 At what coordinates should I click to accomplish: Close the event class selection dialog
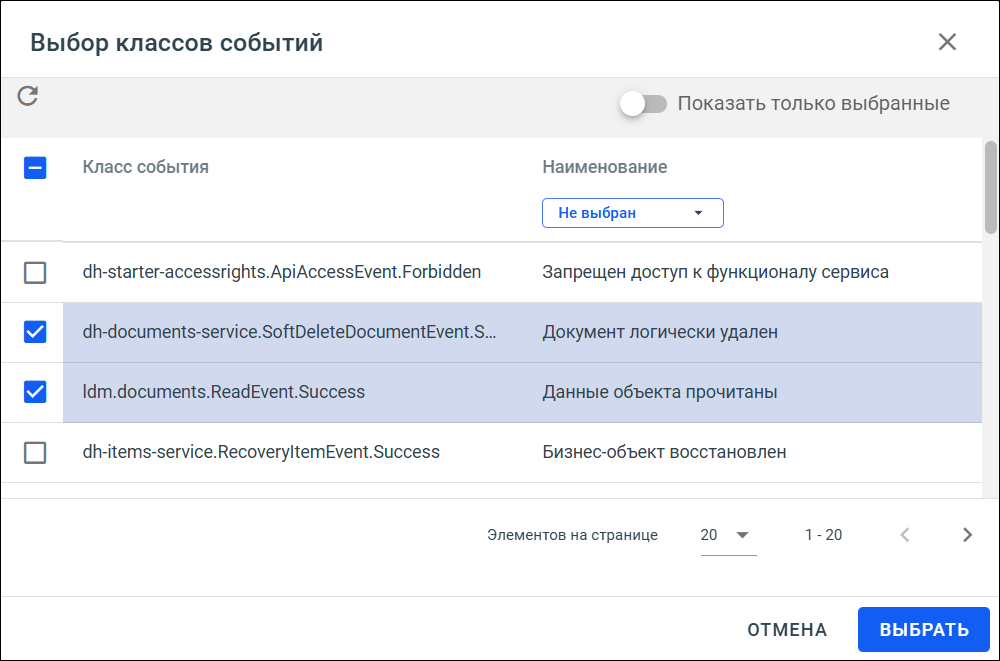(x=947, y=42)
